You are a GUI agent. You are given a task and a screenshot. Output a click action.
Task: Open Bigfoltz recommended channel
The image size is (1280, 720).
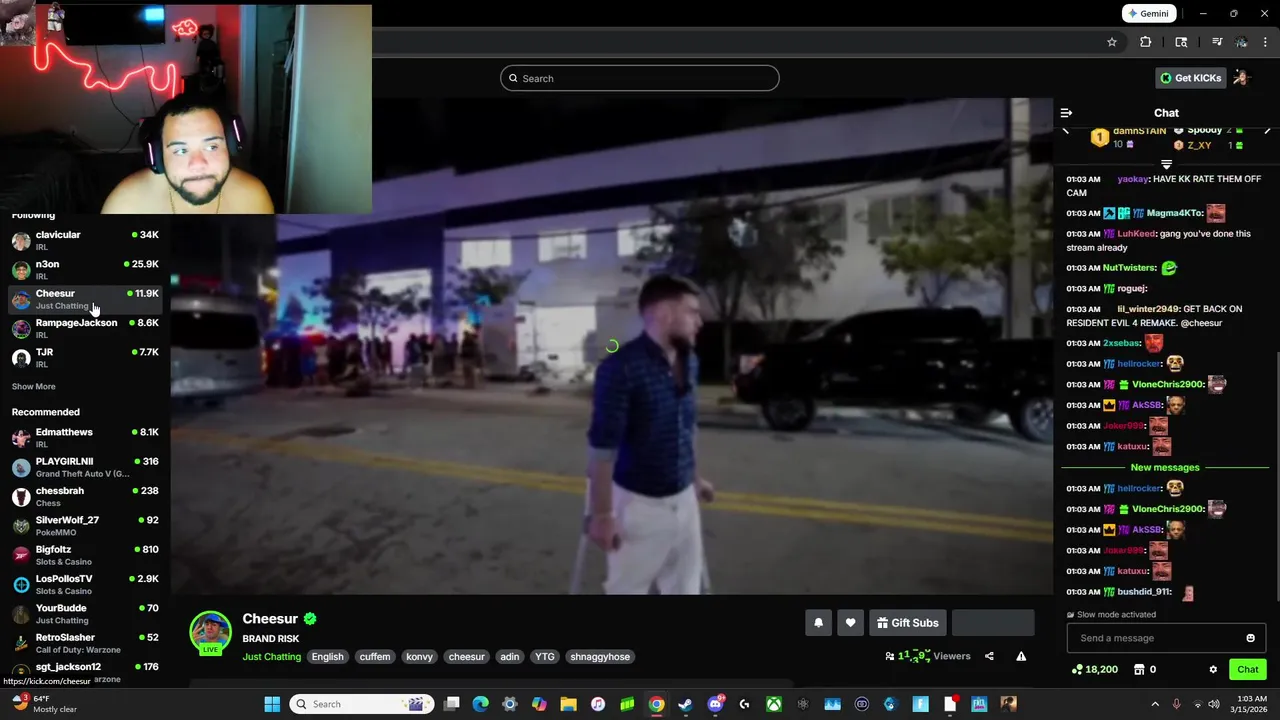[85, 555]
